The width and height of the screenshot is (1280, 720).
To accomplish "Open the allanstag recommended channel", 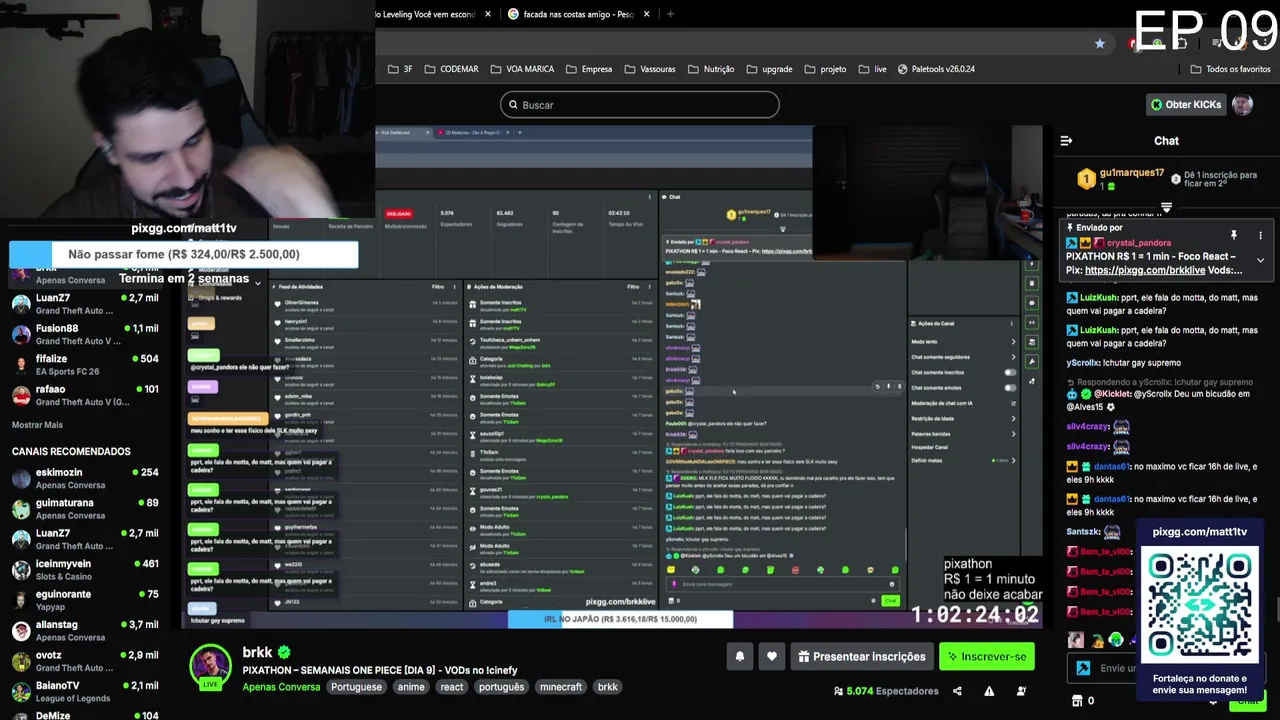I will pyautogui.click(x=85, y=631).
